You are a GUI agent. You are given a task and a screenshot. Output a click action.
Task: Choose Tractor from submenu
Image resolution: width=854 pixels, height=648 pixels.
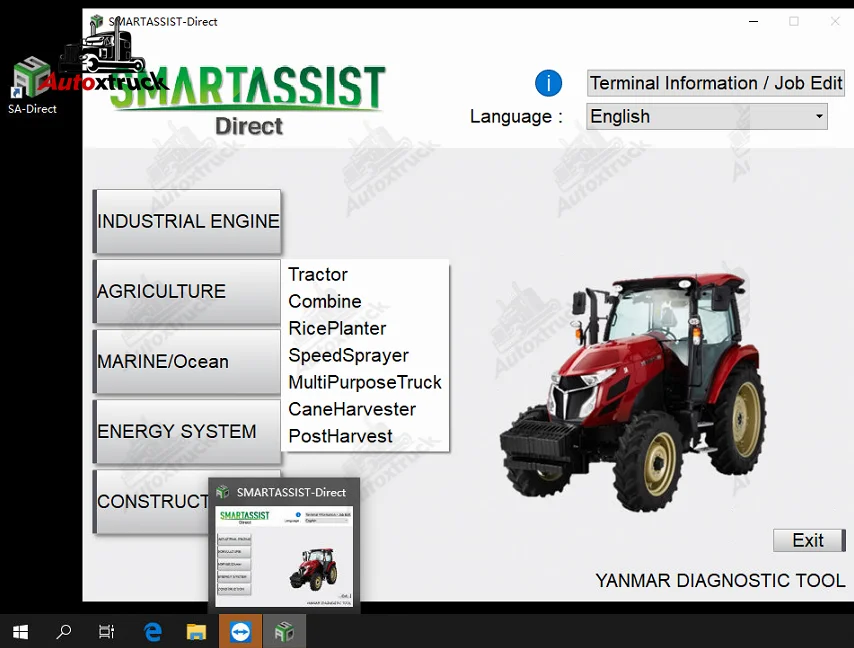pyautogui.click(x=318, y=274)
